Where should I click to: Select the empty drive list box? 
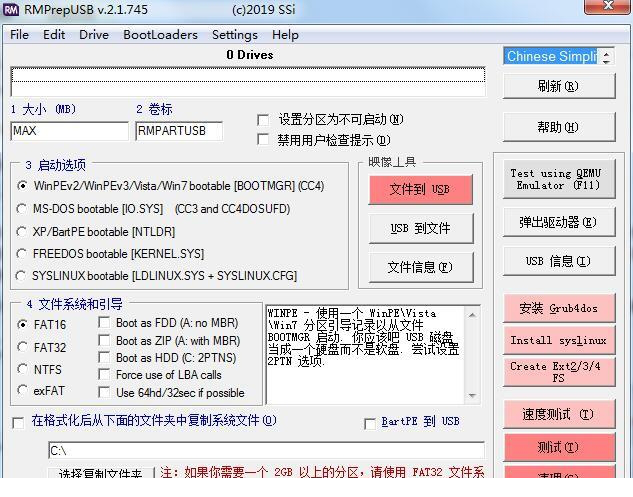coord(248,82)
